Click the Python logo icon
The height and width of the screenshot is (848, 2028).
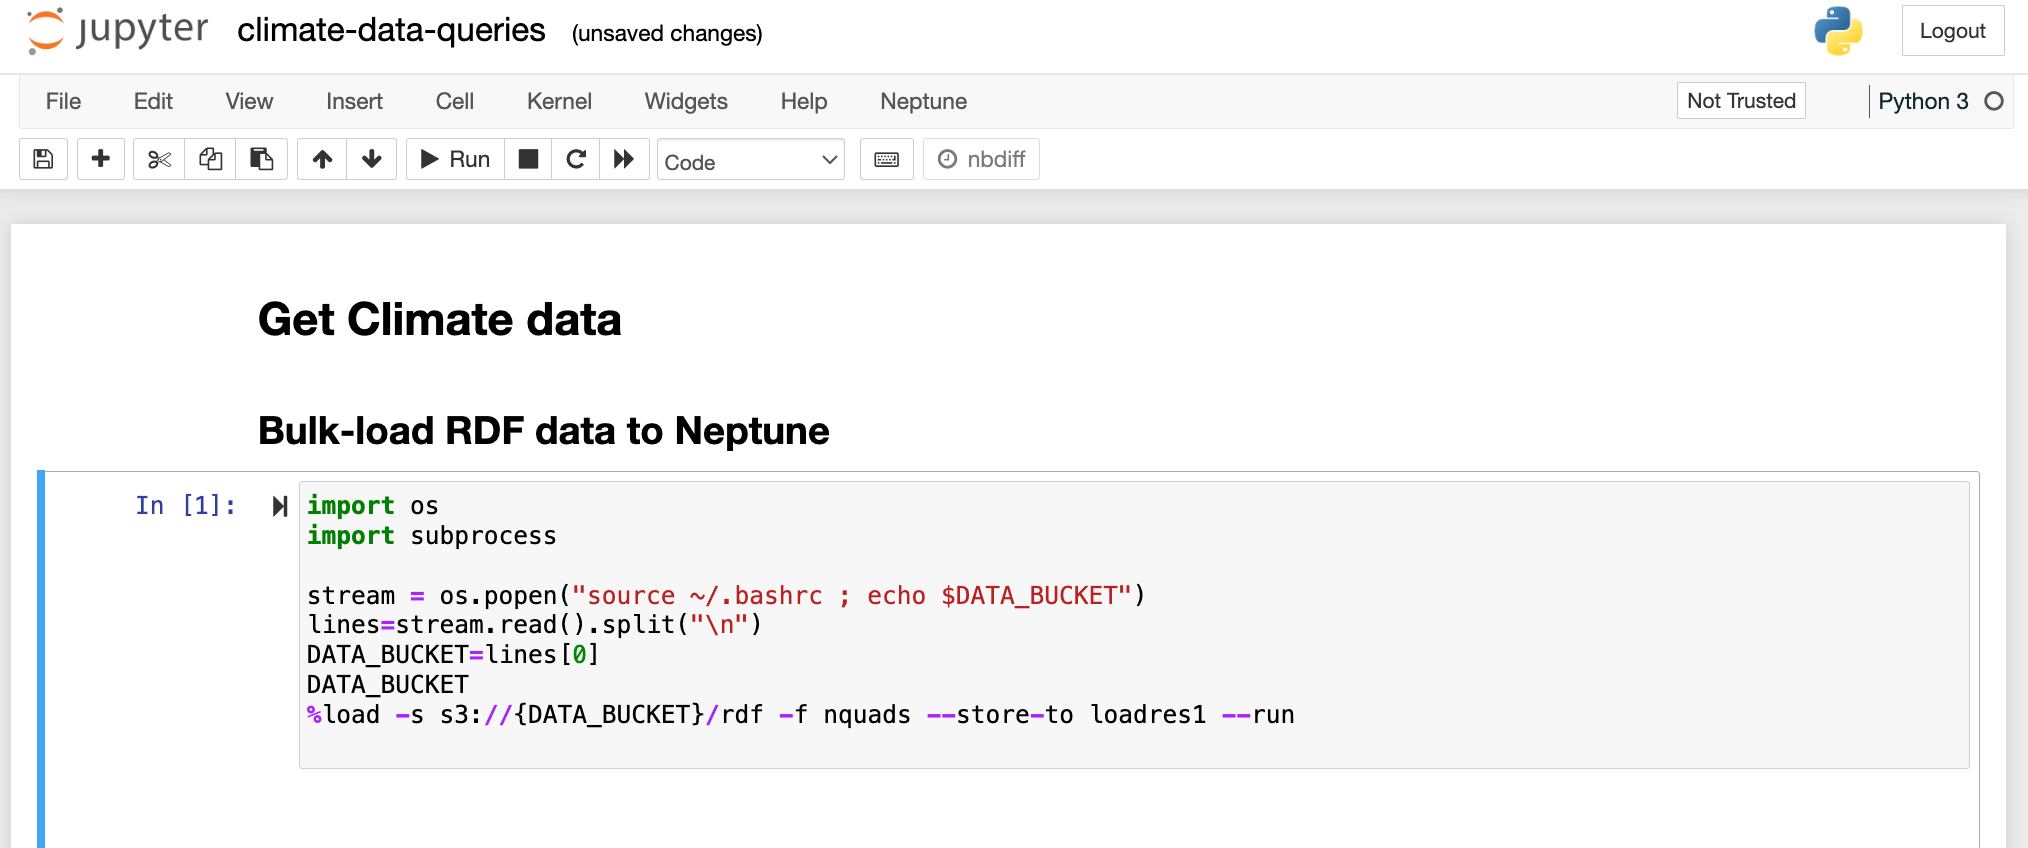tap(1838, 31)
